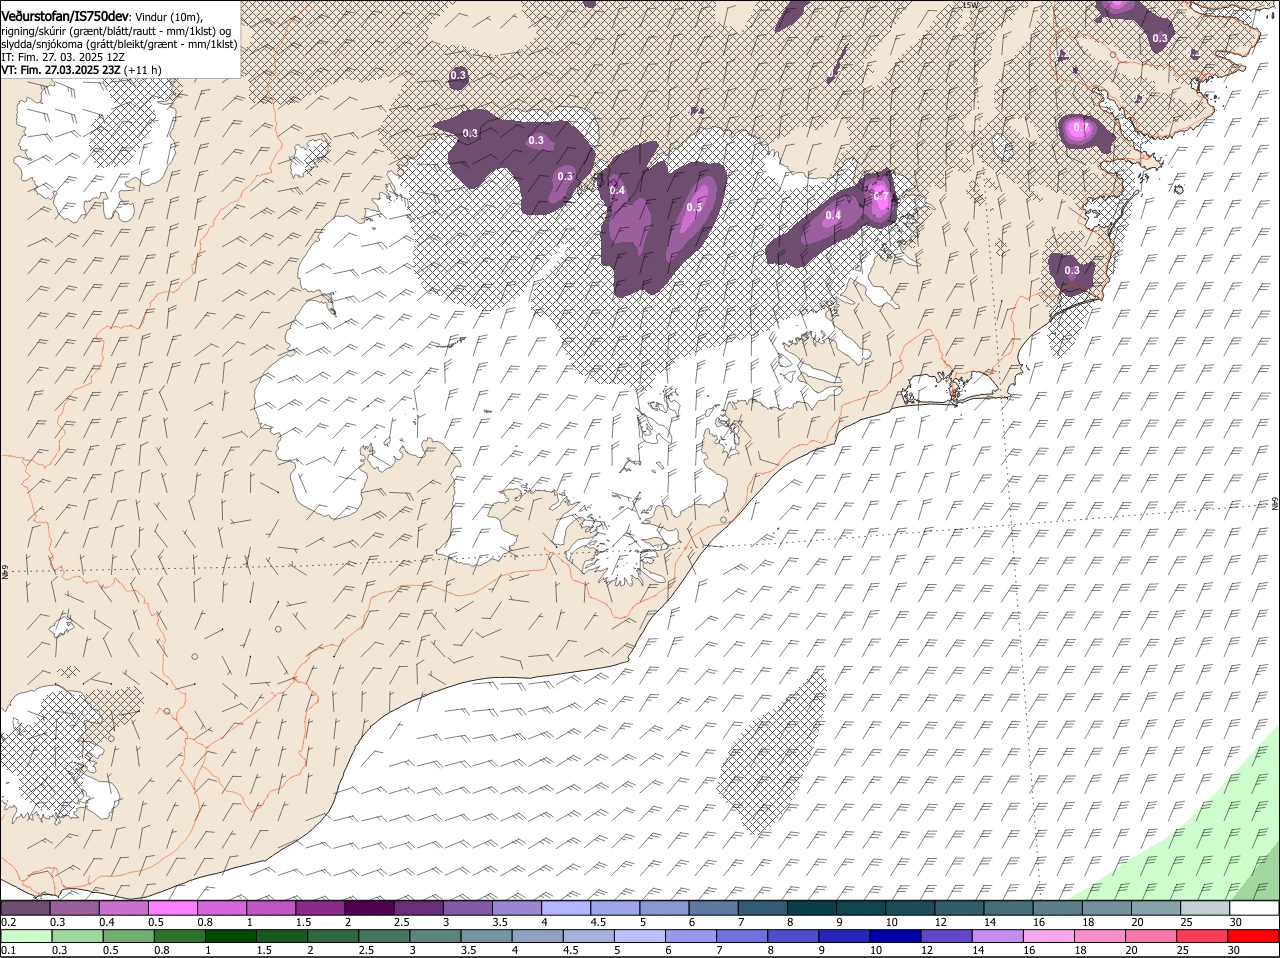Image resolution: width=1280 pixels, height=958 pixels.
Task: Click the '0.1' label in the lower legend row
Action: [8, 951]
